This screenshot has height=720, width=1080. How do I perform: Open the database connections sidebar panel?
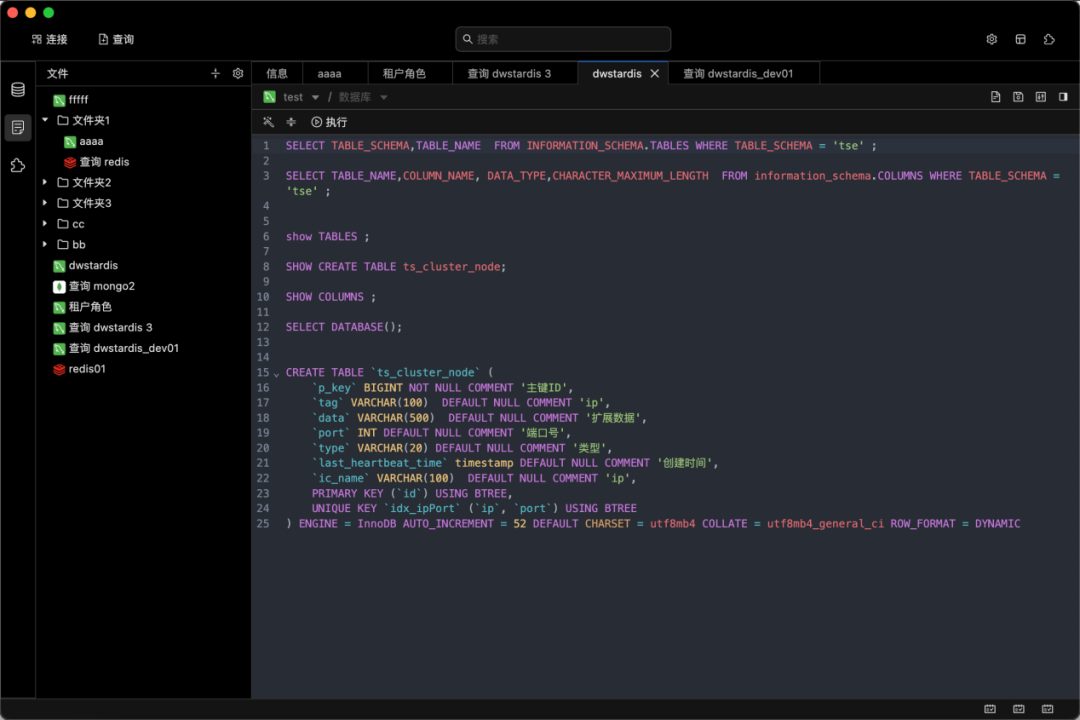(x=18, y=90)
